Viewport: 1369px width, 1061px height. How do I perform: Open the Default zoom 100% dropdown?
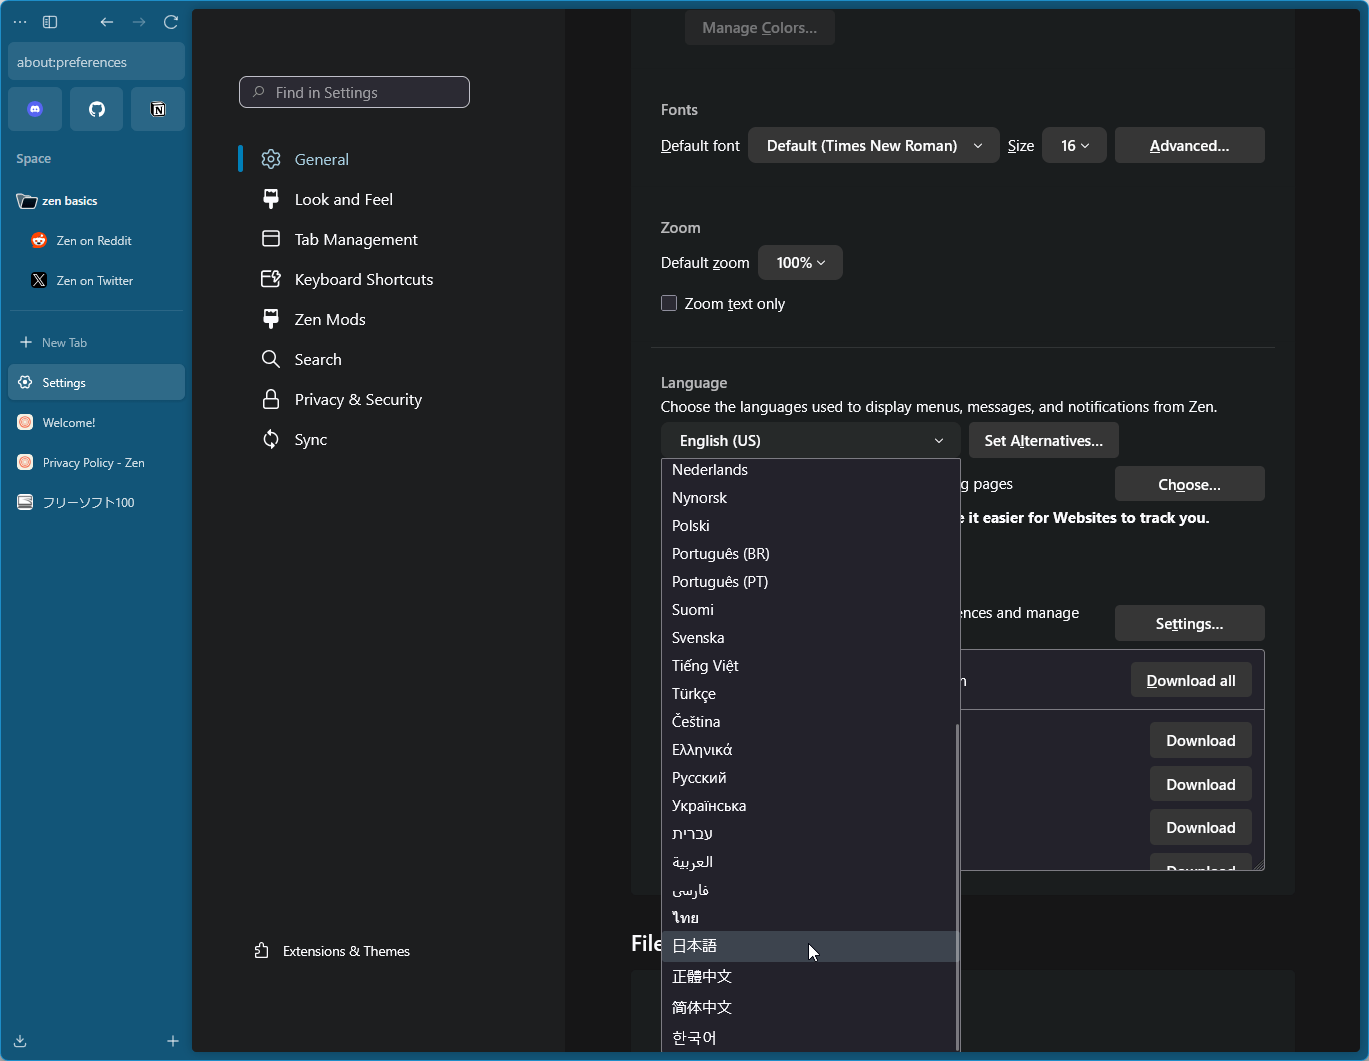[x=800, y=263]
